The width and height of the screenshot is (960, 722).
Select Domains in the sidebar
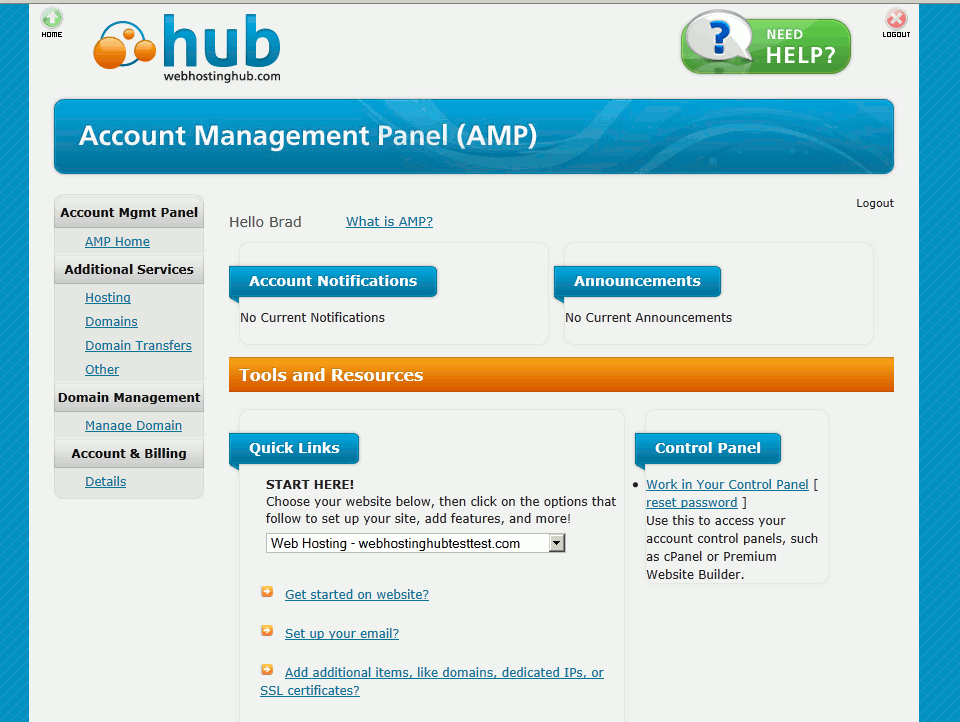click(111, 322)
